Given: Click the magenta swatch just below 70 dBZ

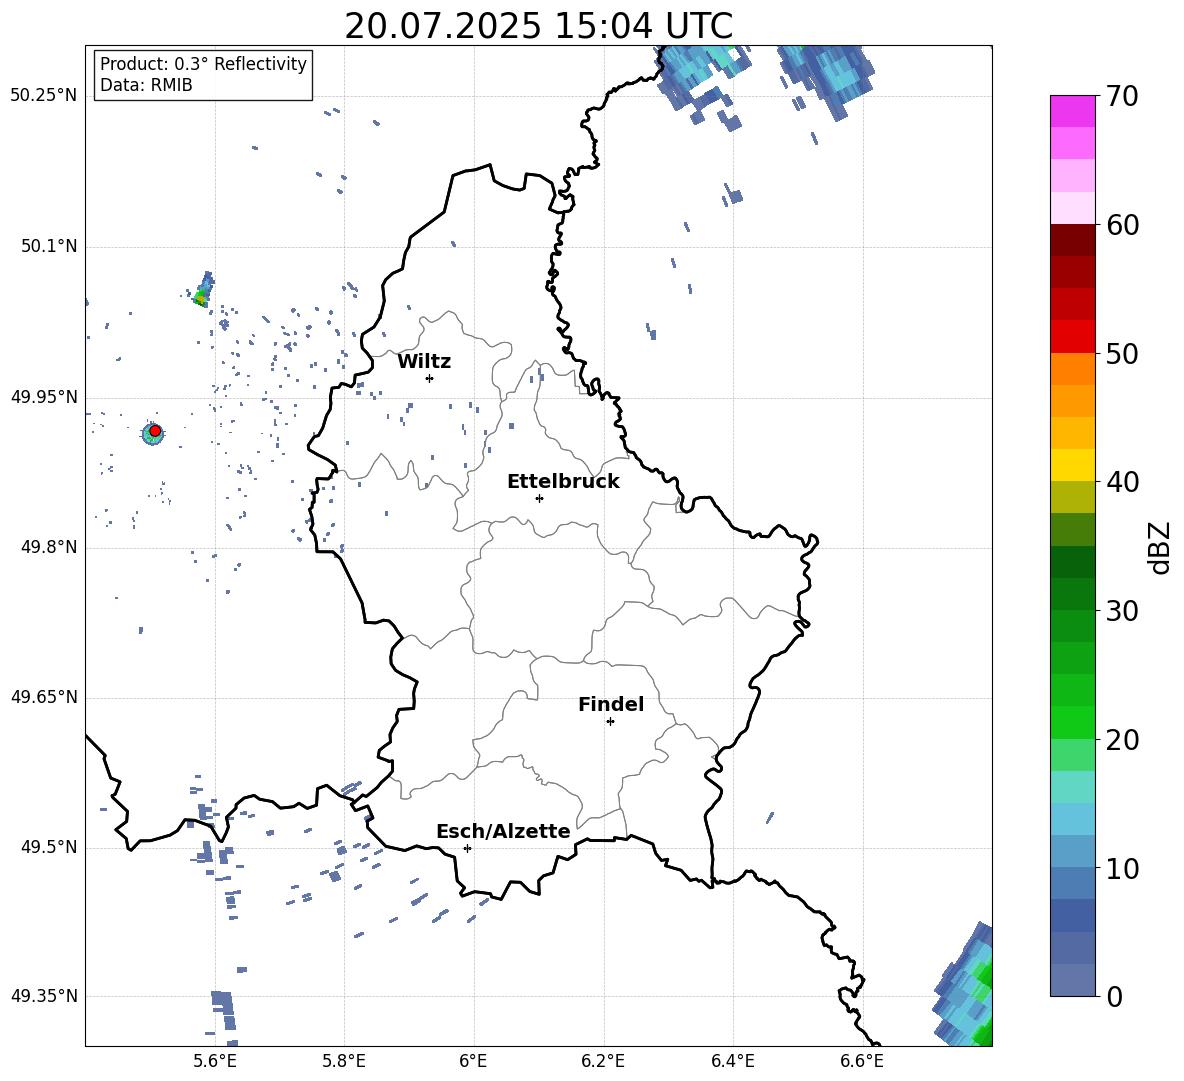Looking at the screenshot, I should click(1072, 111).
